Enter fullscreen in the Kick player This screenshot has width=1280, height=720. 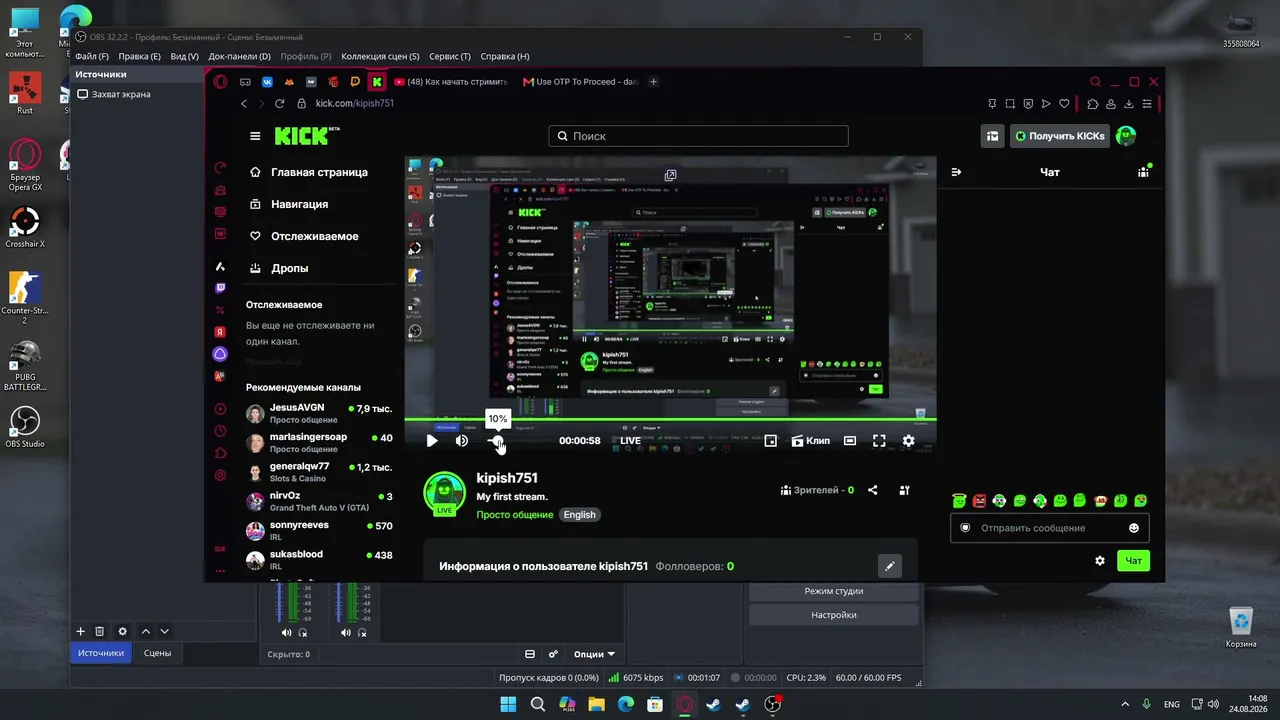click(879, 440)
